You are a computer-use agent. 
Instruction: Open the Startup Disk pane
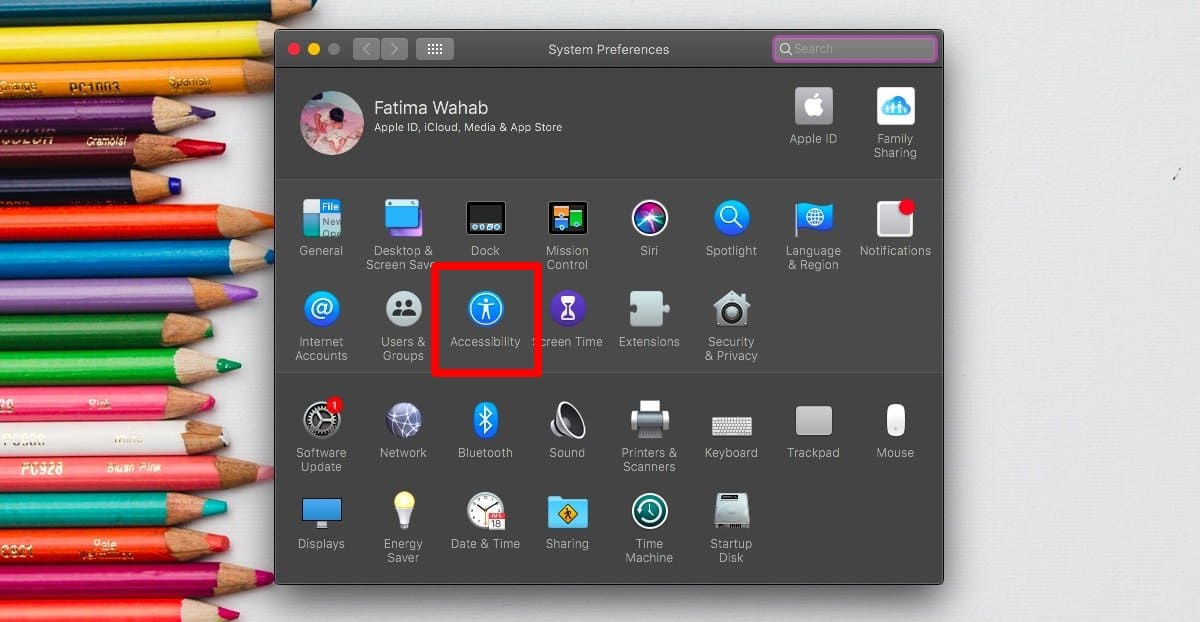tap(731, 512)
